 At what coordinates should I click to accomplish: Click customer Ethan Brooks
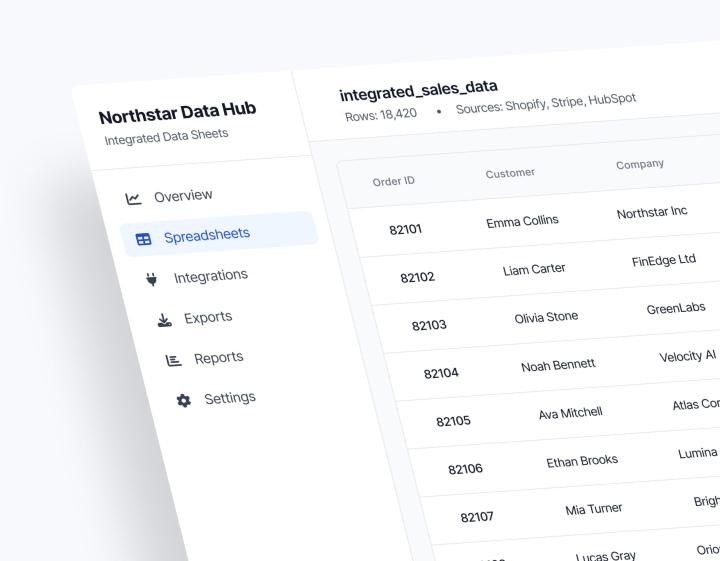point(582,461)
